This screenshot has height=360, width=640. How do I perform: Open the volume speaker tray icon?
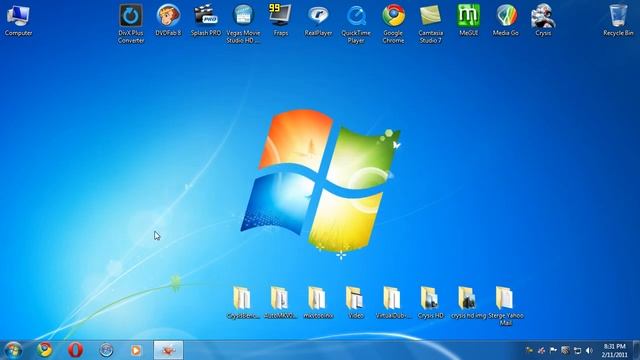coord(589,350)
